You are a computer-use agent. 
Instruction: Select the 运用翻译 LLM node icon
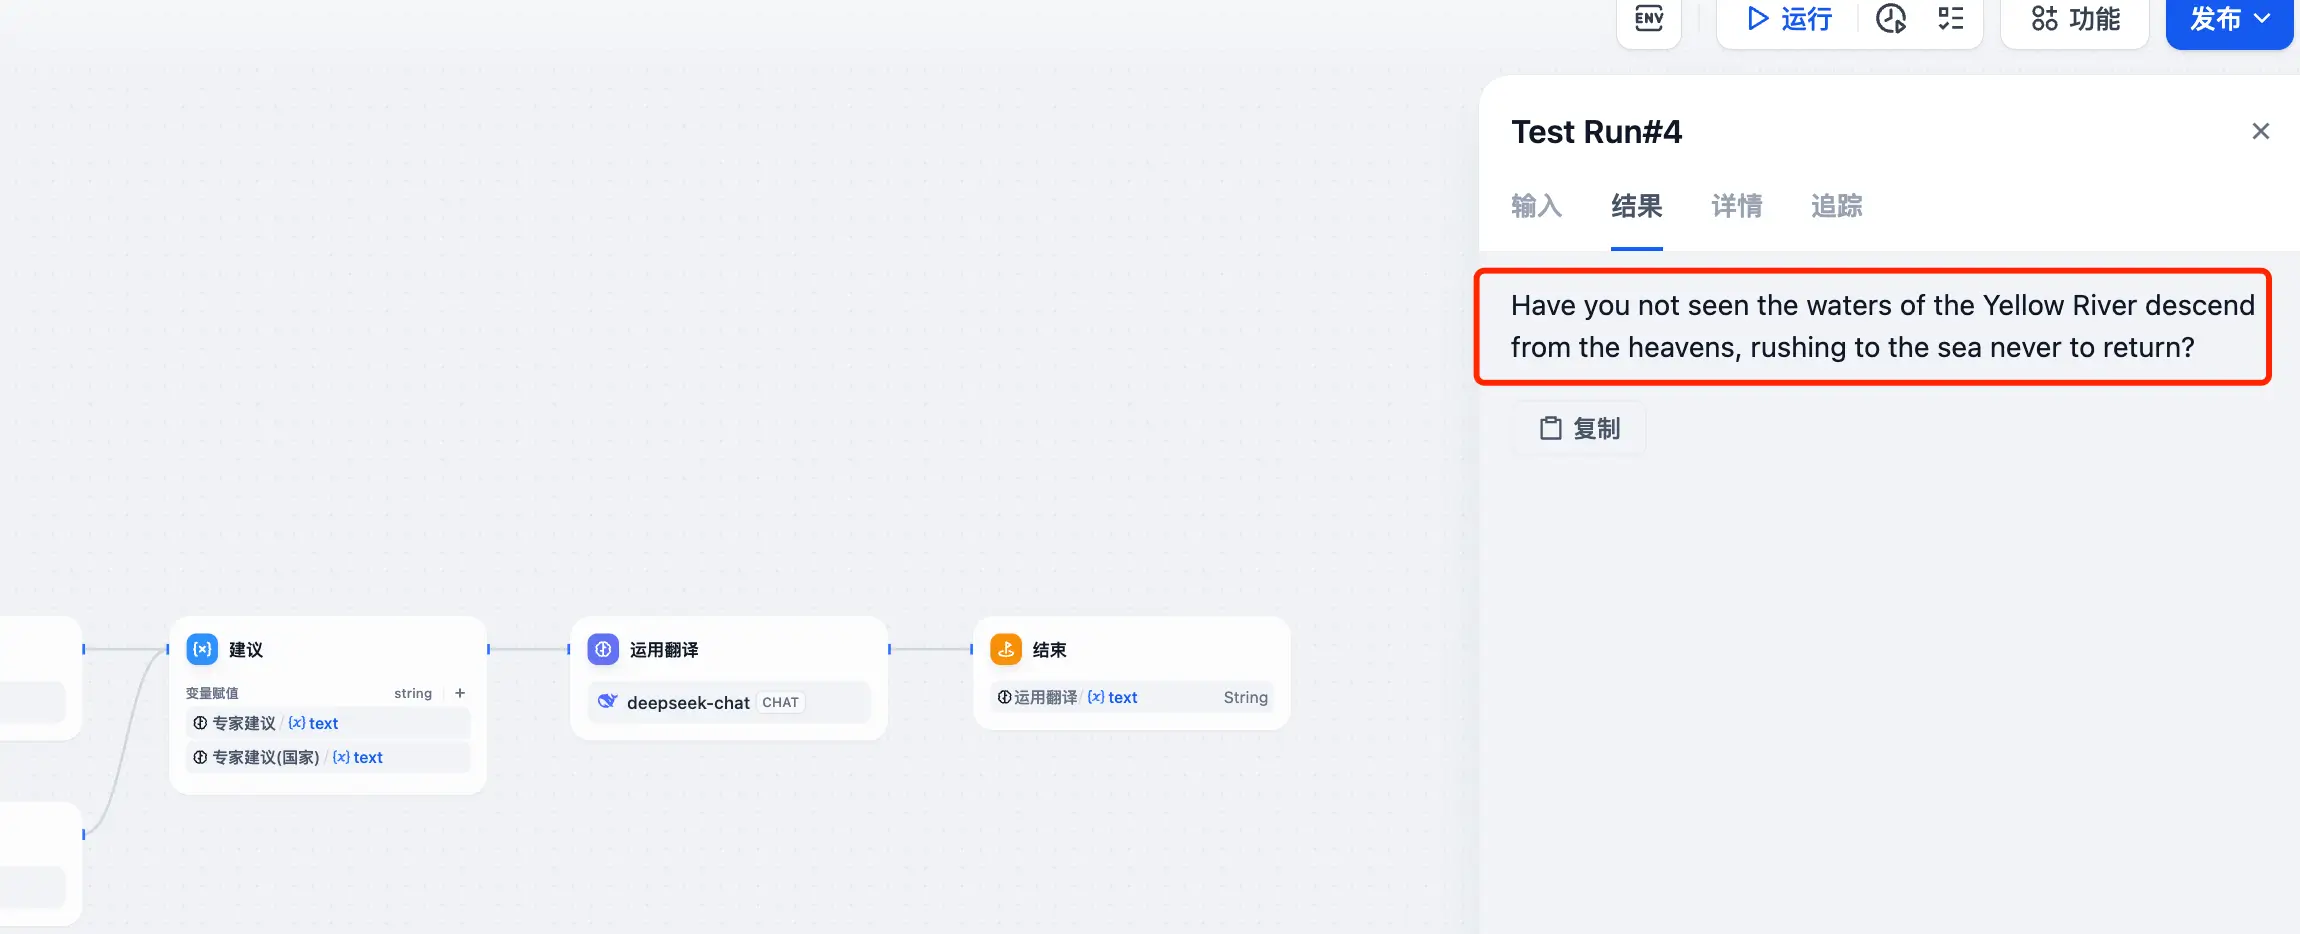point(603,649)
